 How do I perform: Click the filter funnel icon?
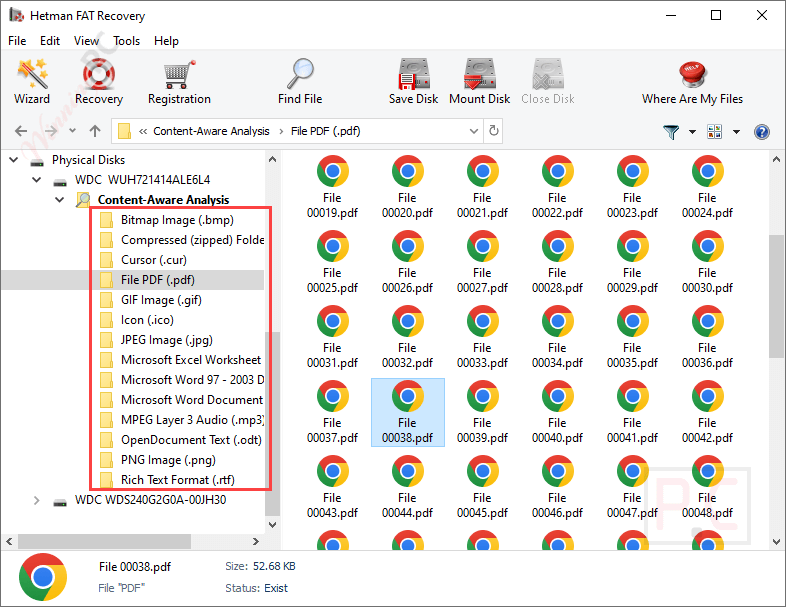click(x=671, y=132)
